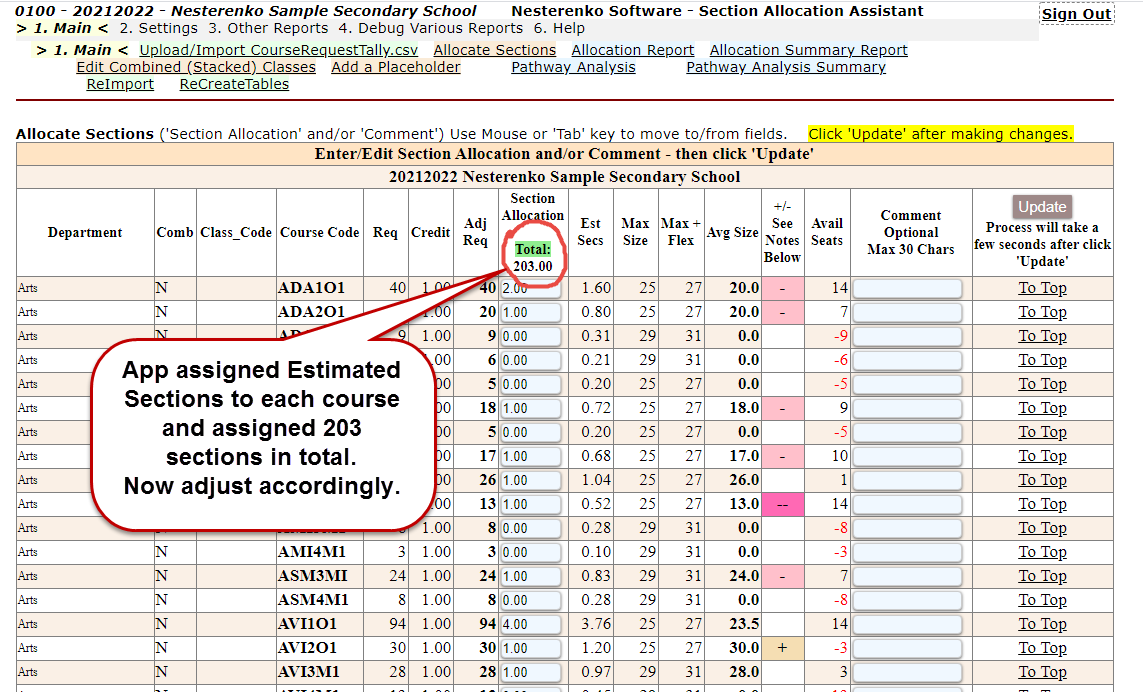Click the ReCreateTables link
This screenshot has height=692, width=1143.
(234, 84)
